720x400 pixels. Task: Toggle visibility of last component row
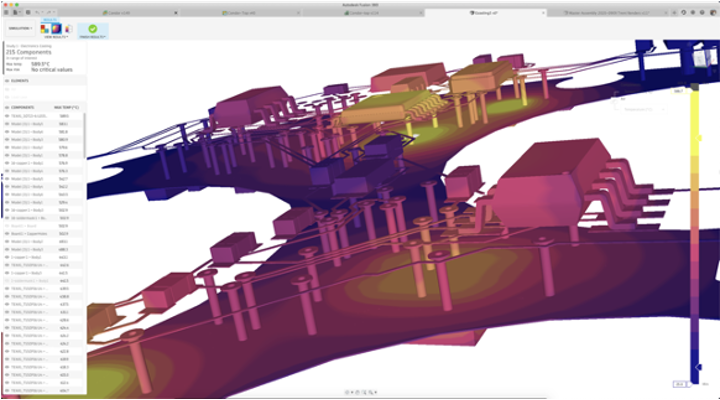pyautogui.click(x=6, y=390)
